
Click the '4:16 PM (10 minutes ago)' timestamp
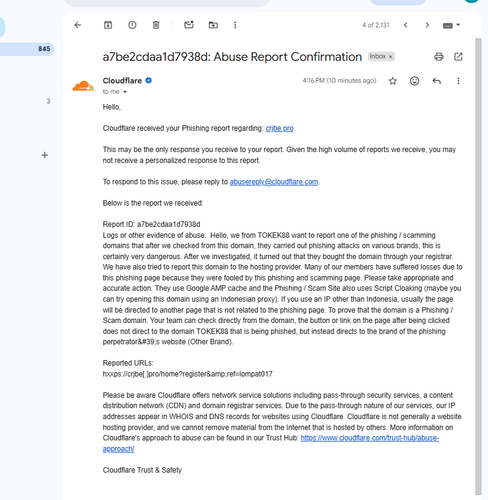pos(339,81)
